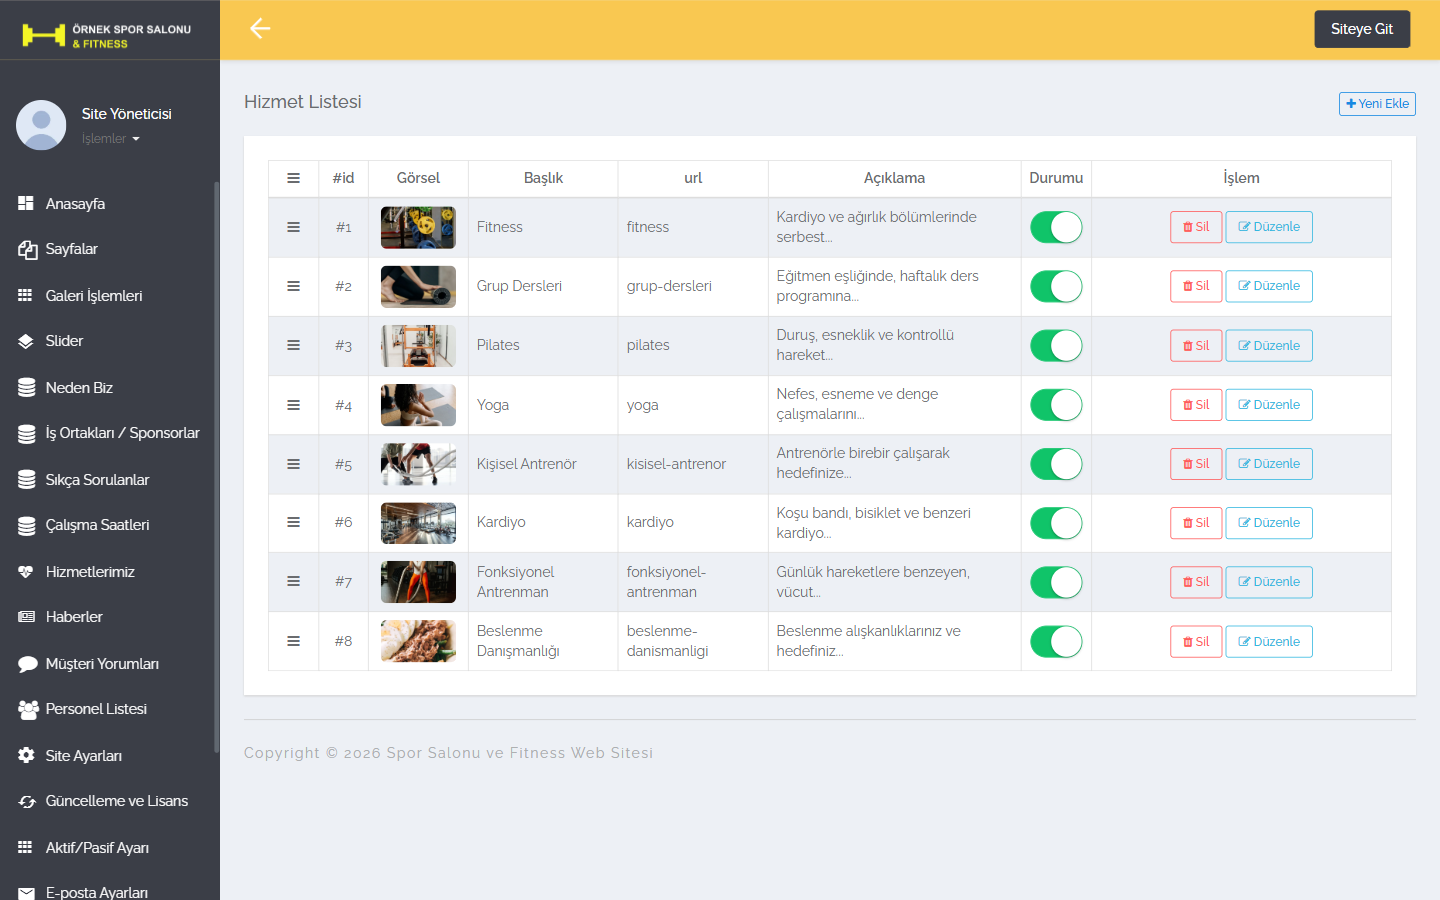Click the Kardiyo thumbnail image
This screenshot has width=1440, height=900.
tap(418, 523)
